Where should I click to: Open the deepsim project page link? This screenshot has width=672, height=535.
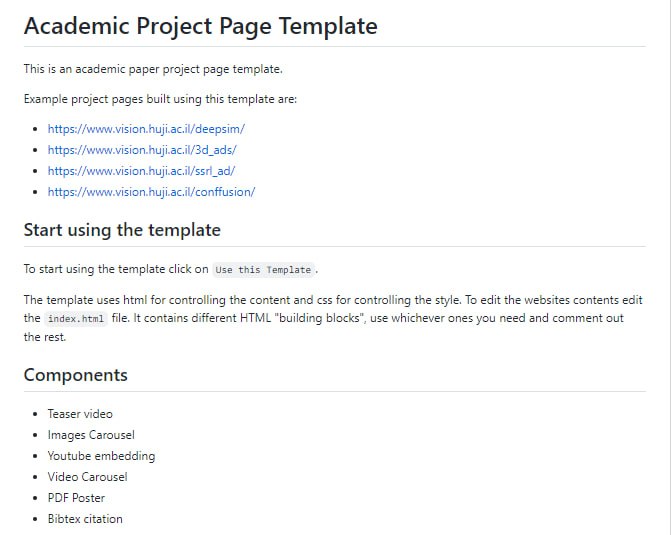click(146, 129)
